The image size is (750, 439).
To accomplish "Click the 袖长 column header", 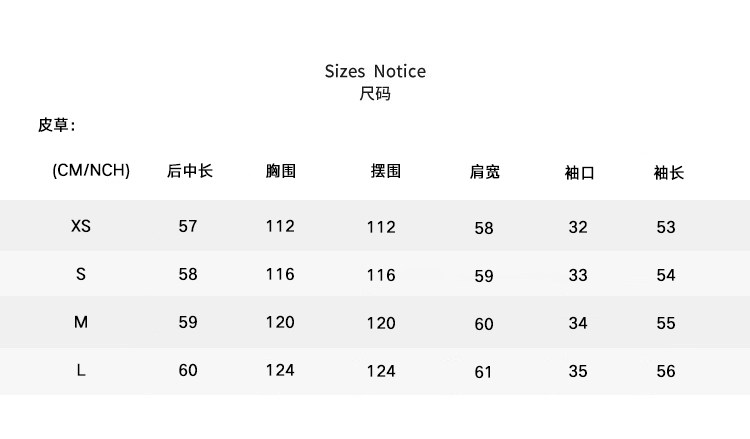I will pos(668,172).
